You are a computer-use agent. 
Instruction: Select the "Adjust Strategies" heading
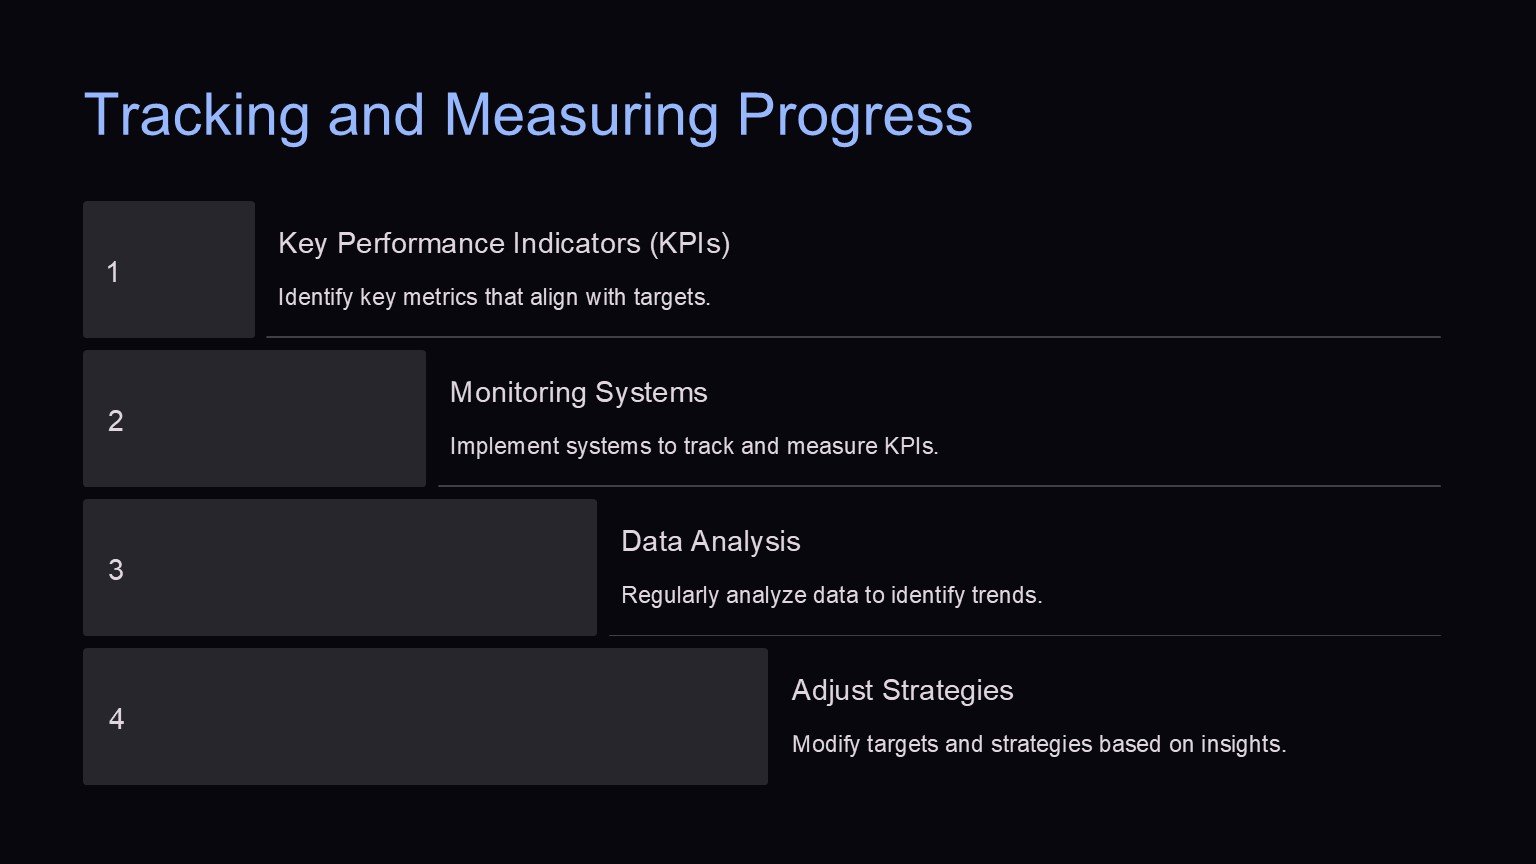coord(902,690)
